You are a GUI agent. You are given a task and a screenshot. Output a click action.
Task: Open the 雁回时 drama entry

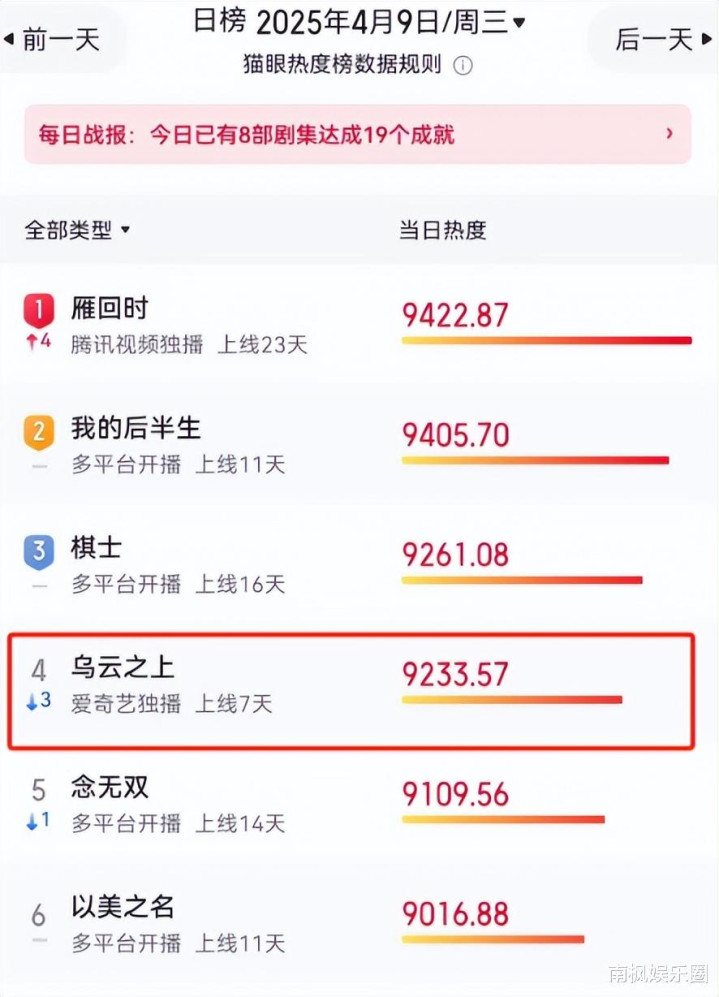(109, 308)
